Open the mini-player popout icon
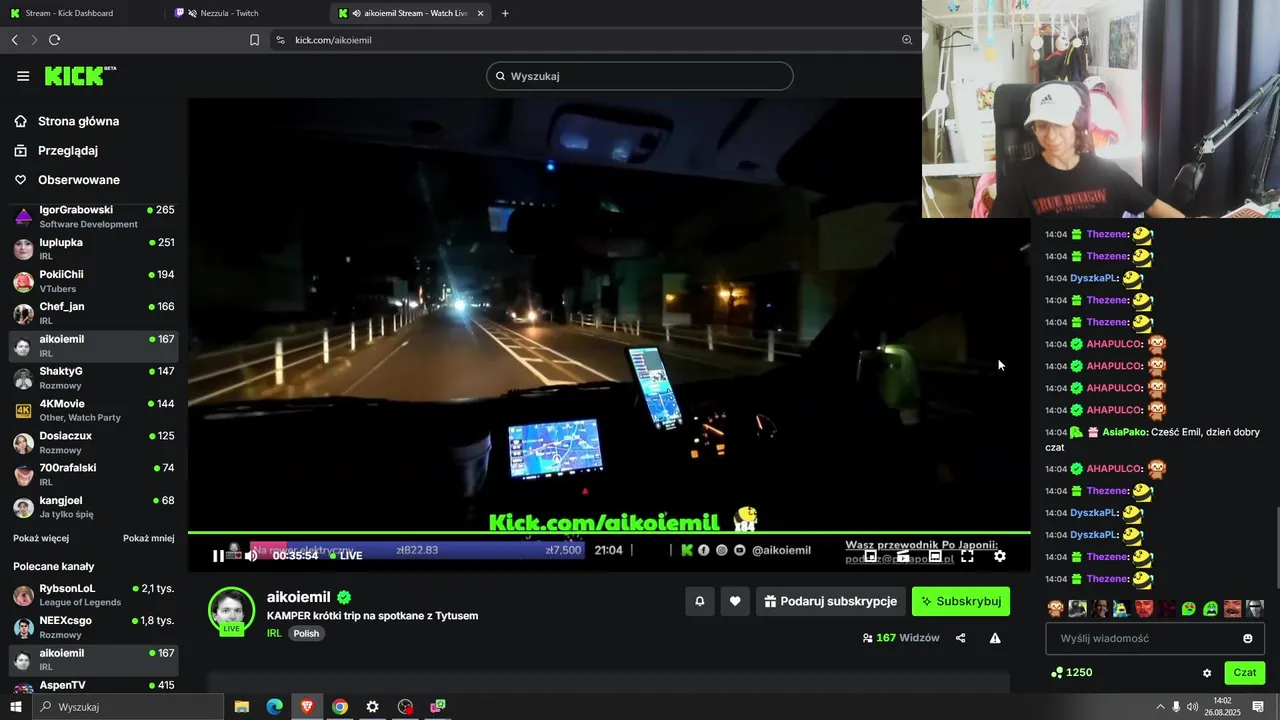Screen dimensions: 1280x720 click(x=871, y=556)
